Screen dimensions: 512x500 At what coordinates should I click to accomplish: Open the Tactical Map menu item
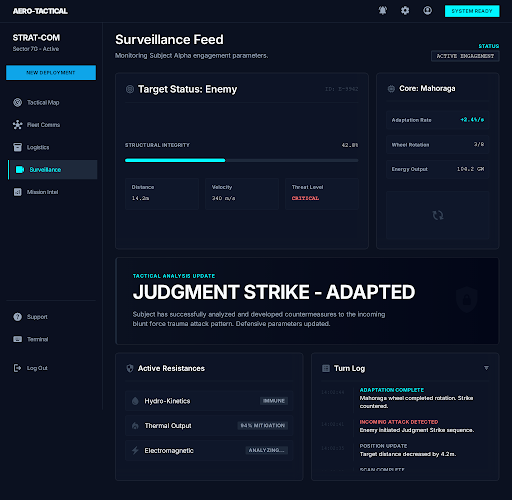(x=52, y=102)
